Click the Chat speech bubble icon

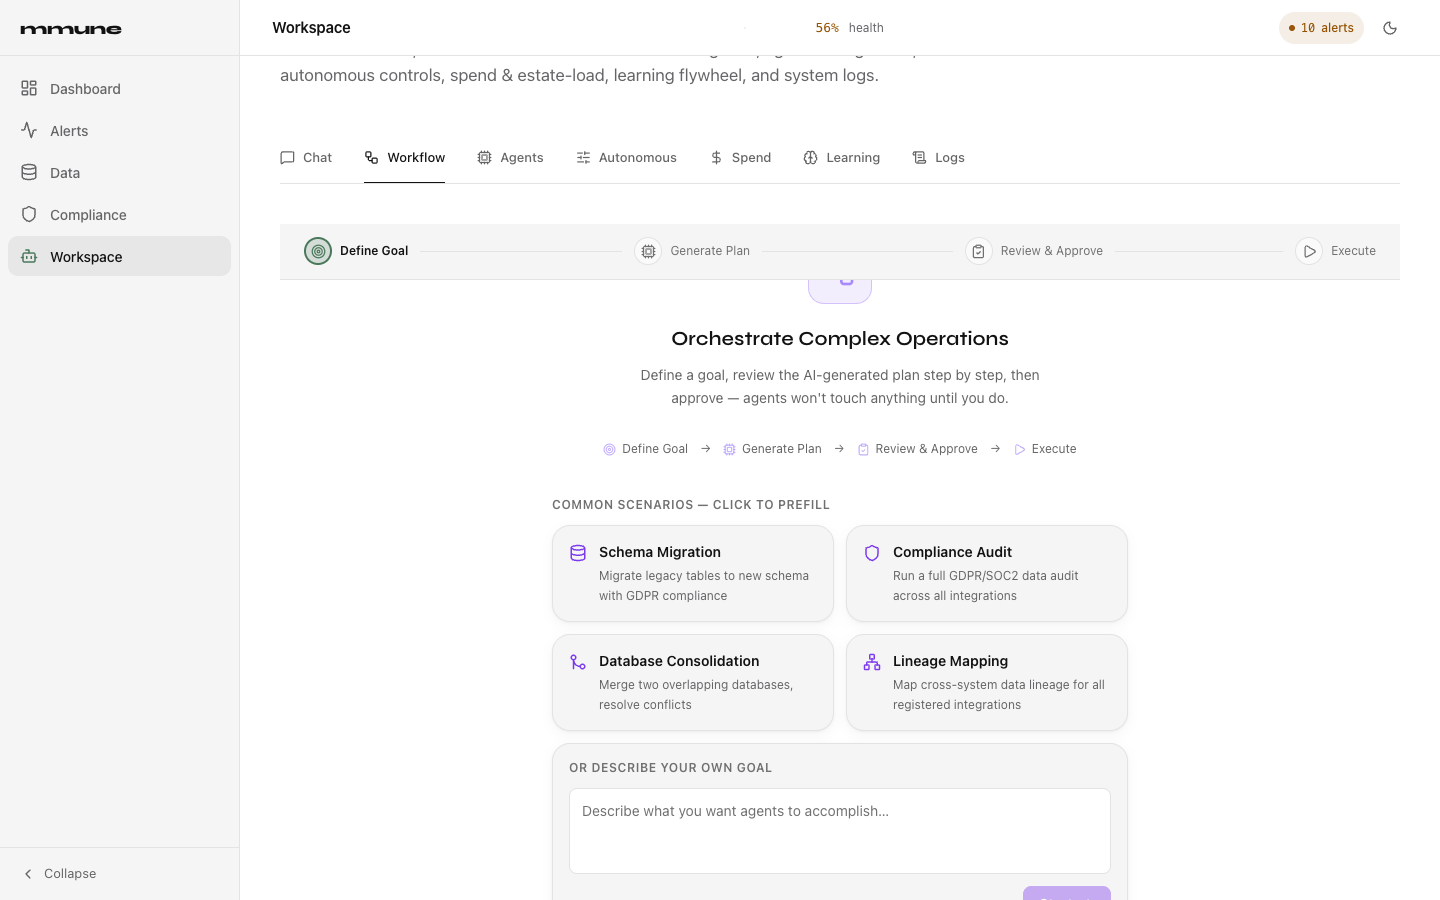(287, 158)
